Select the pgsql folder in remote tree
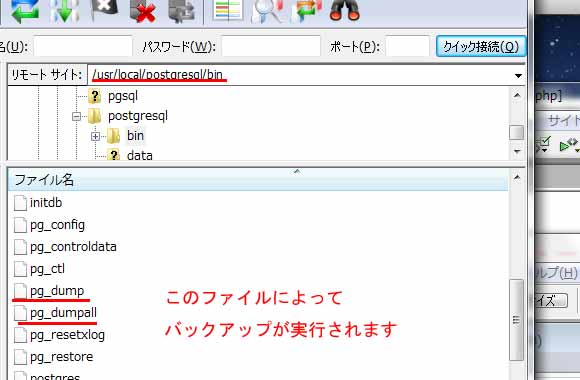 122,96
